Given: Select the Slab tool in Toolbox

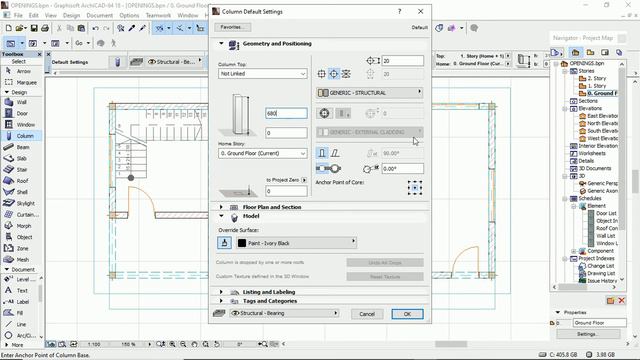Looking at the screenshot, I should coord(21,158).
